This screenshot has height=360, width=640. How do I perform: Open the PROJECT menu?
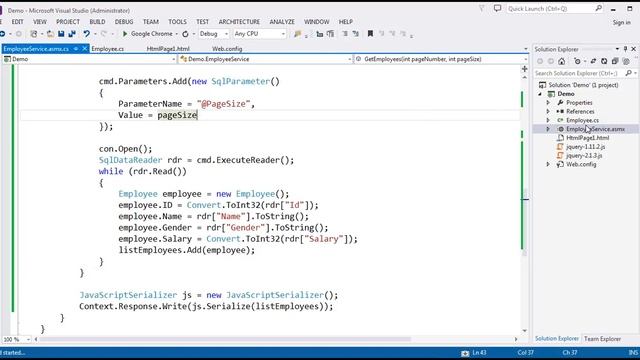point(68,22)
